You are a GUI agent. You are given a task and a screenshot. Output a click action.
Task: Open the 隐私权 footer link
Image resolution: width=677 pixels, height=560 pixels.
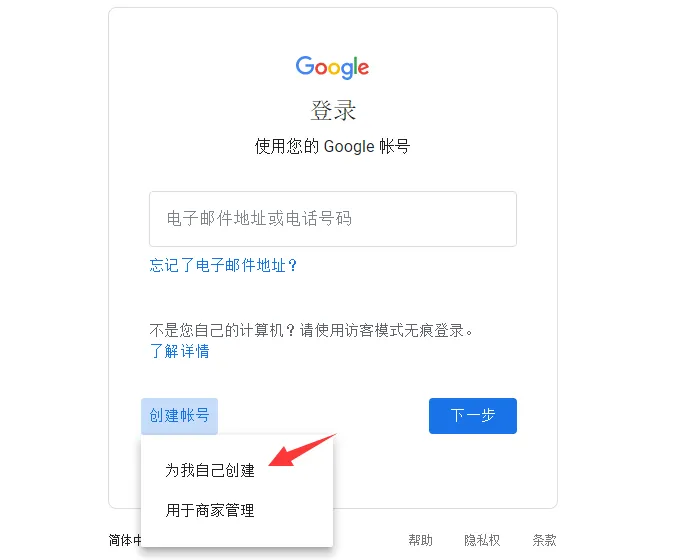482,540
